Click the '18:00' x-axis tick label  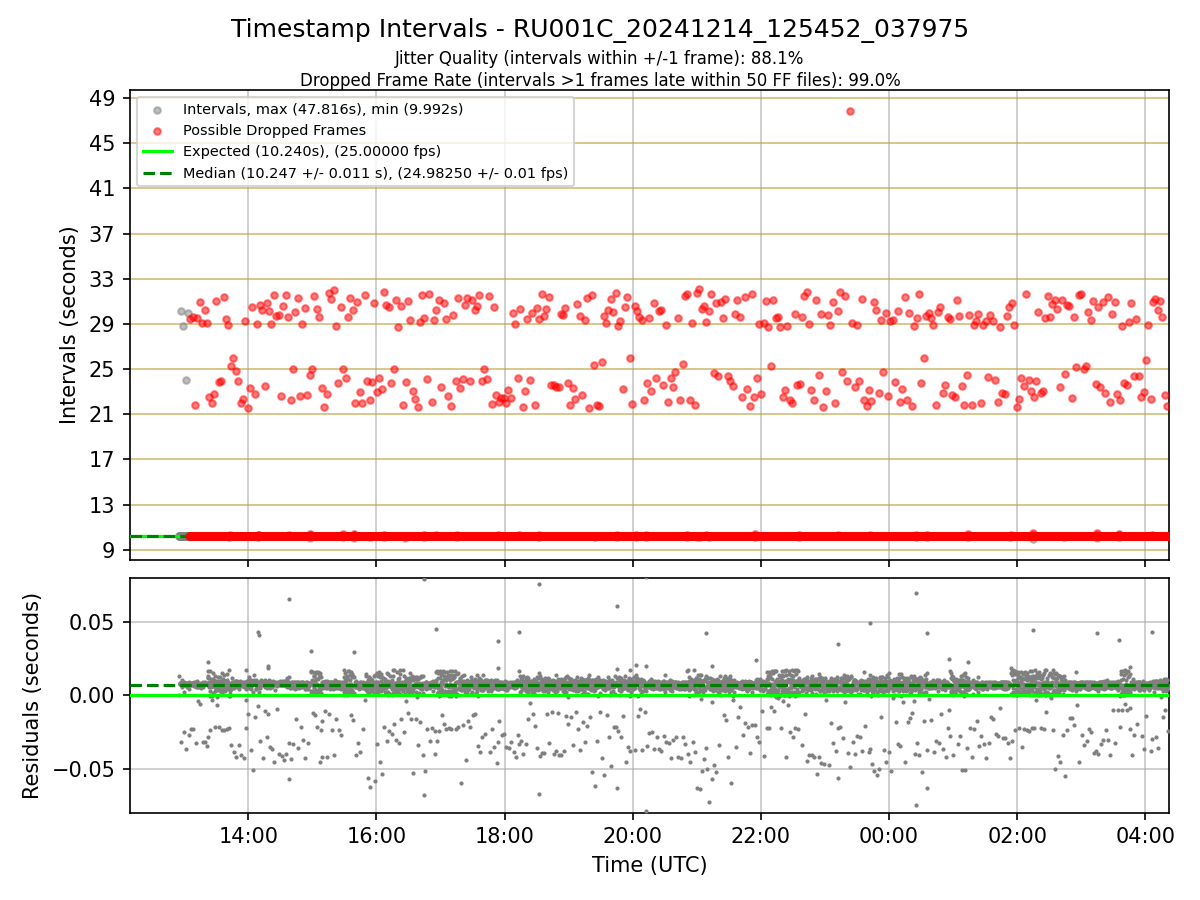pyautogui.click(x=504, y=834)
